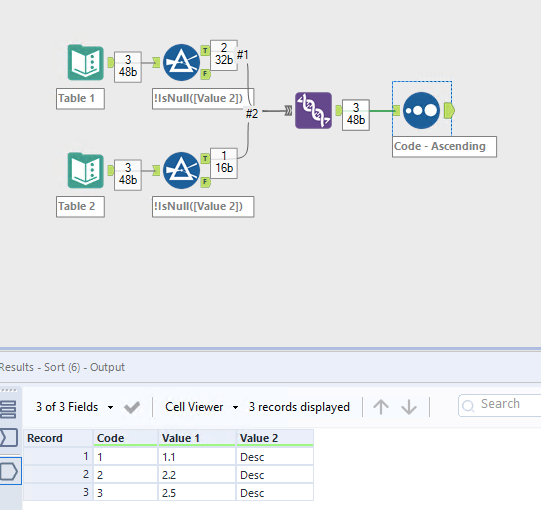This screenshot has width=541, height=510.
Task: Select Code cell in record 3
Action: (x=125, y=493)
